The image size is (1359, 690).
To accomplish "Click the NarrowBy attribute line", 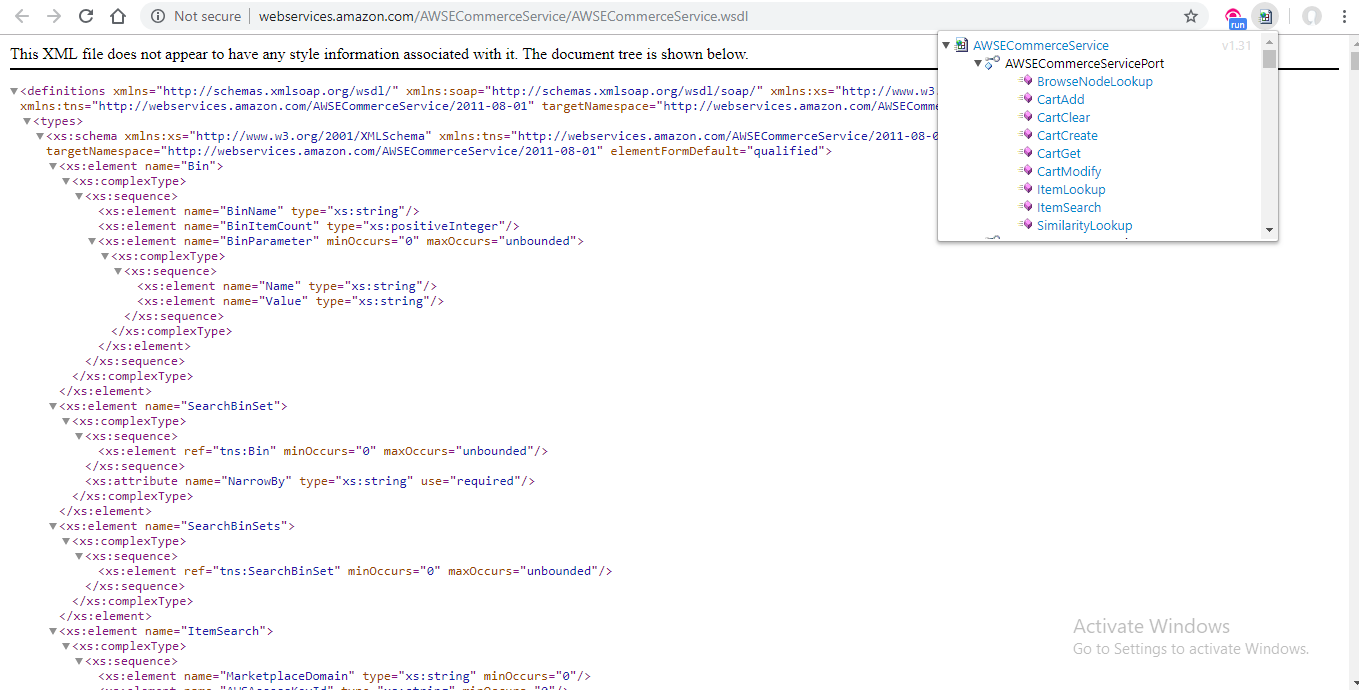I will [x=310, y=481].
